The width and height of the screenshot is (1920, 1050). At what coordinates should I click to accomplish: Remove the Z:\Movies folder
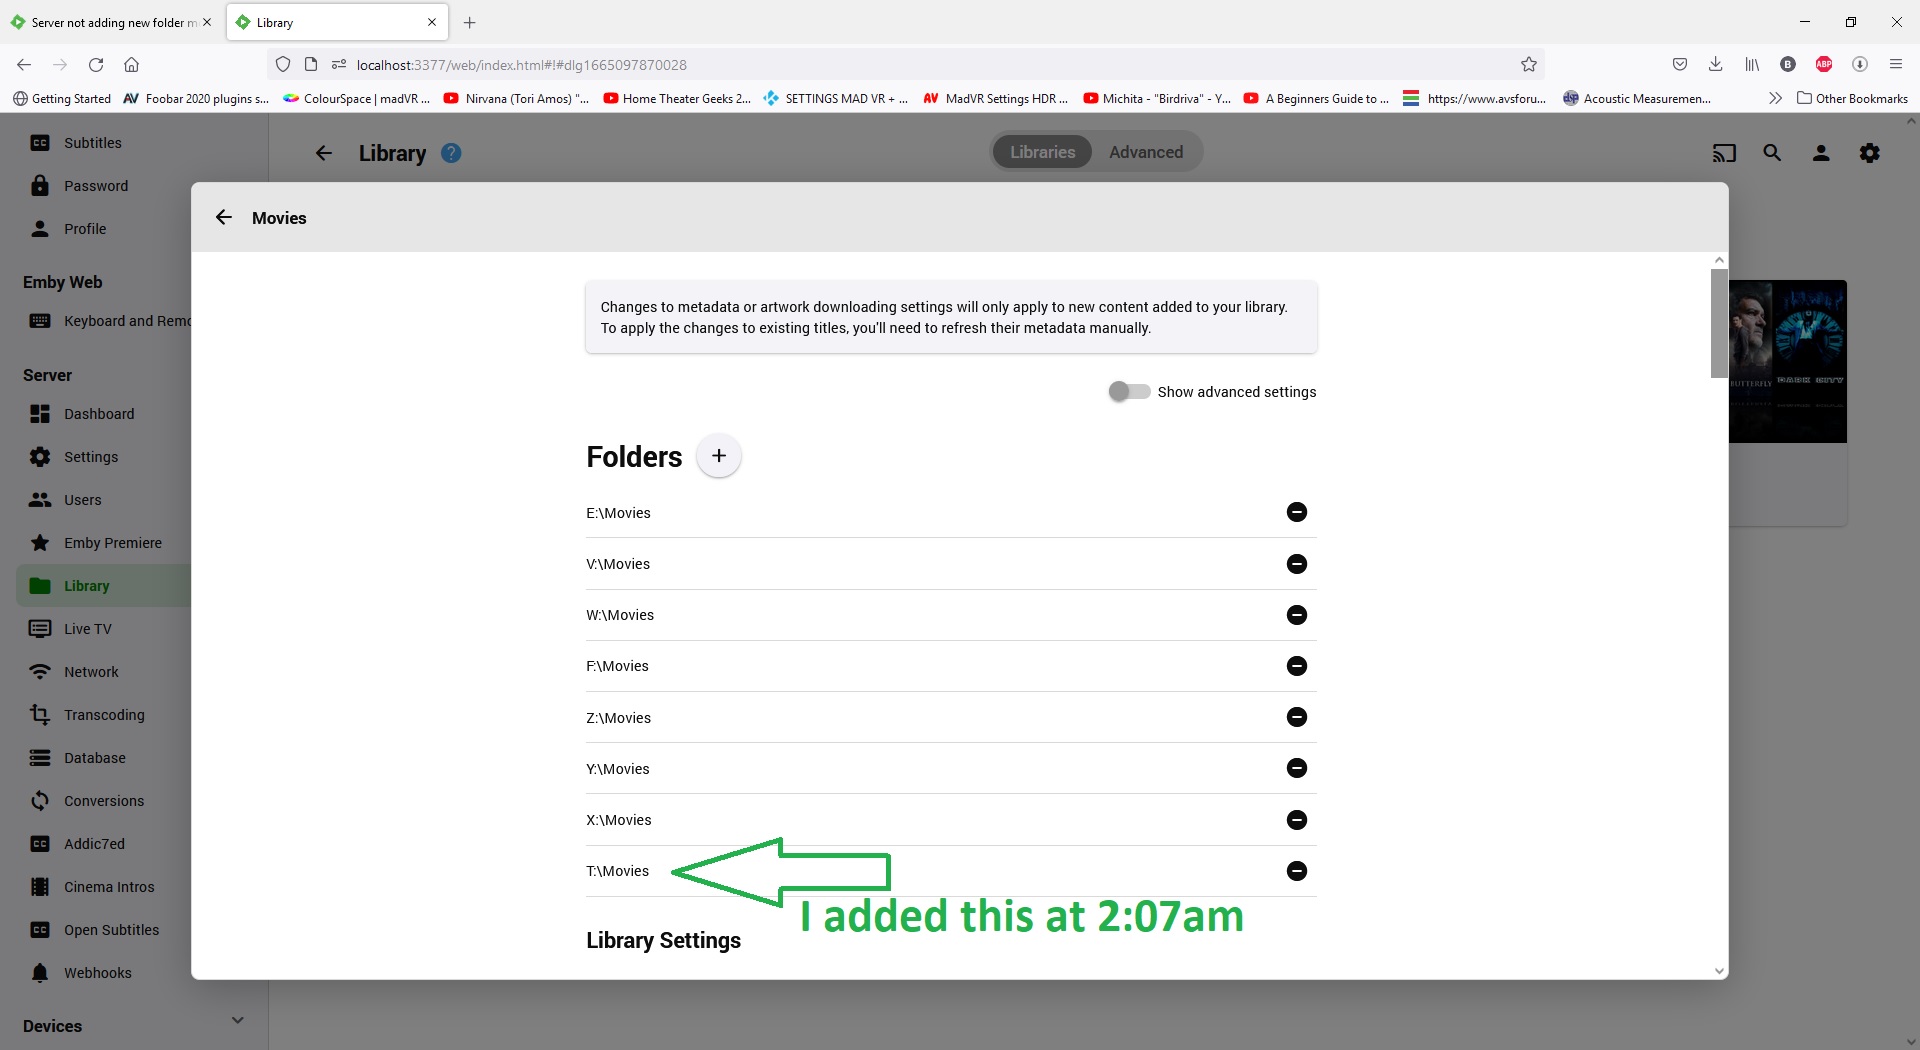(x=1296, y=717)
